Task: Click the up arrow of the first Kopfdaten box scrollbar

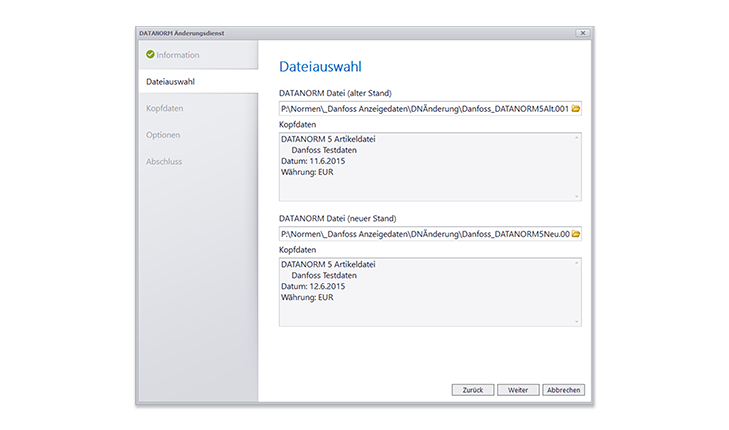Action: (x=577, y=138)
